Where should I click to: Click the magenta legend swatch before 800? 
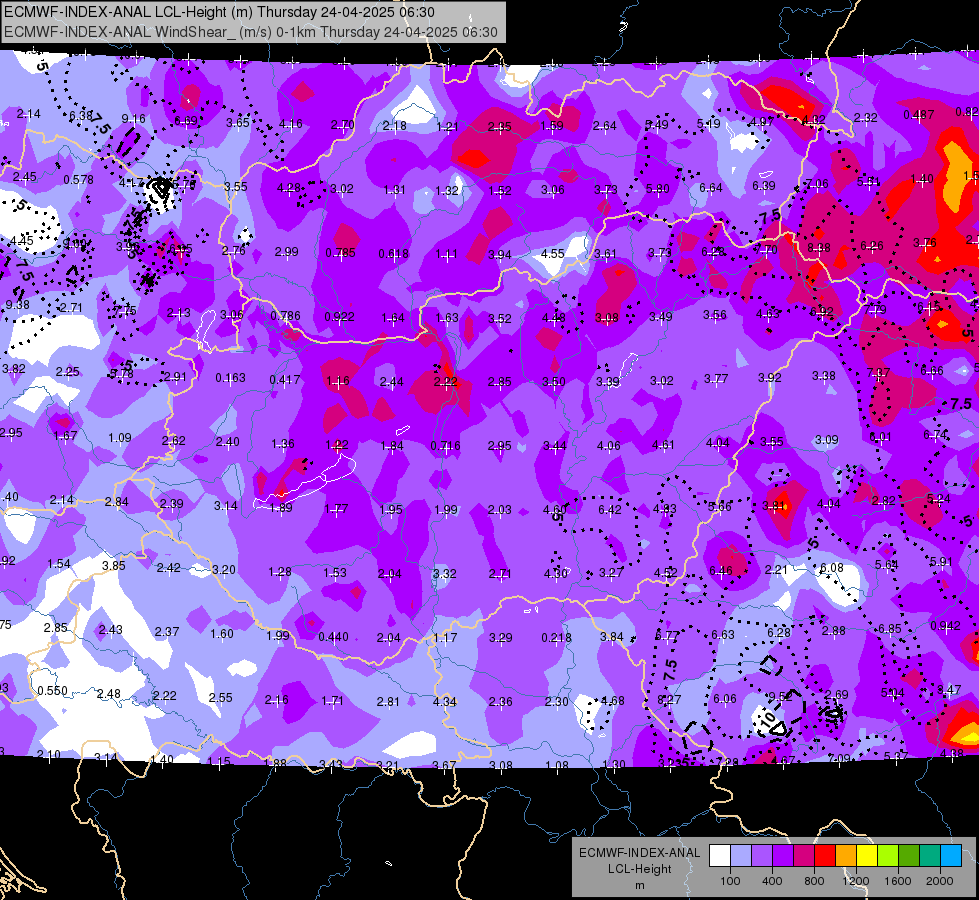[x=804, y=856]
